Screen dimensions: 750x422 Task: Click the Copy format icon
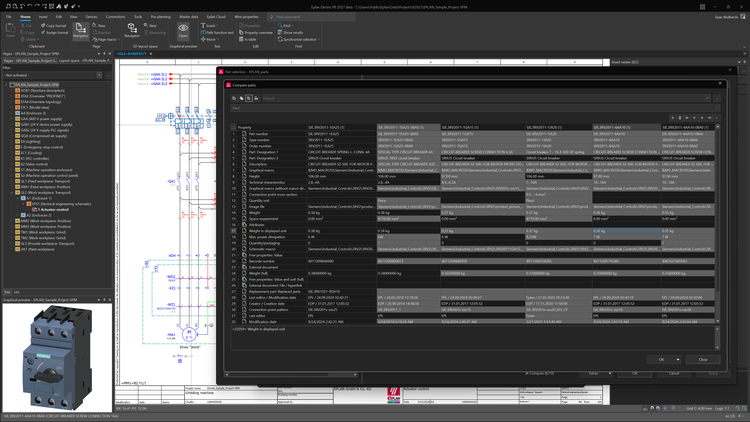(x=43, y=26)
